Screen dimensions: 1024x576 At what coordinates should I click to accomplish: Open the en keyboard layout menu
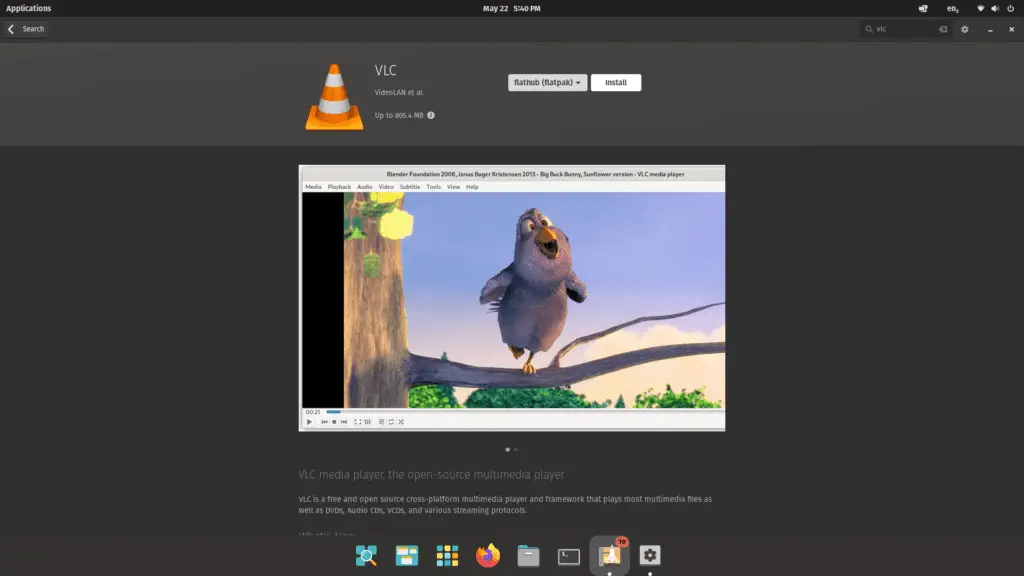point(953,8)
